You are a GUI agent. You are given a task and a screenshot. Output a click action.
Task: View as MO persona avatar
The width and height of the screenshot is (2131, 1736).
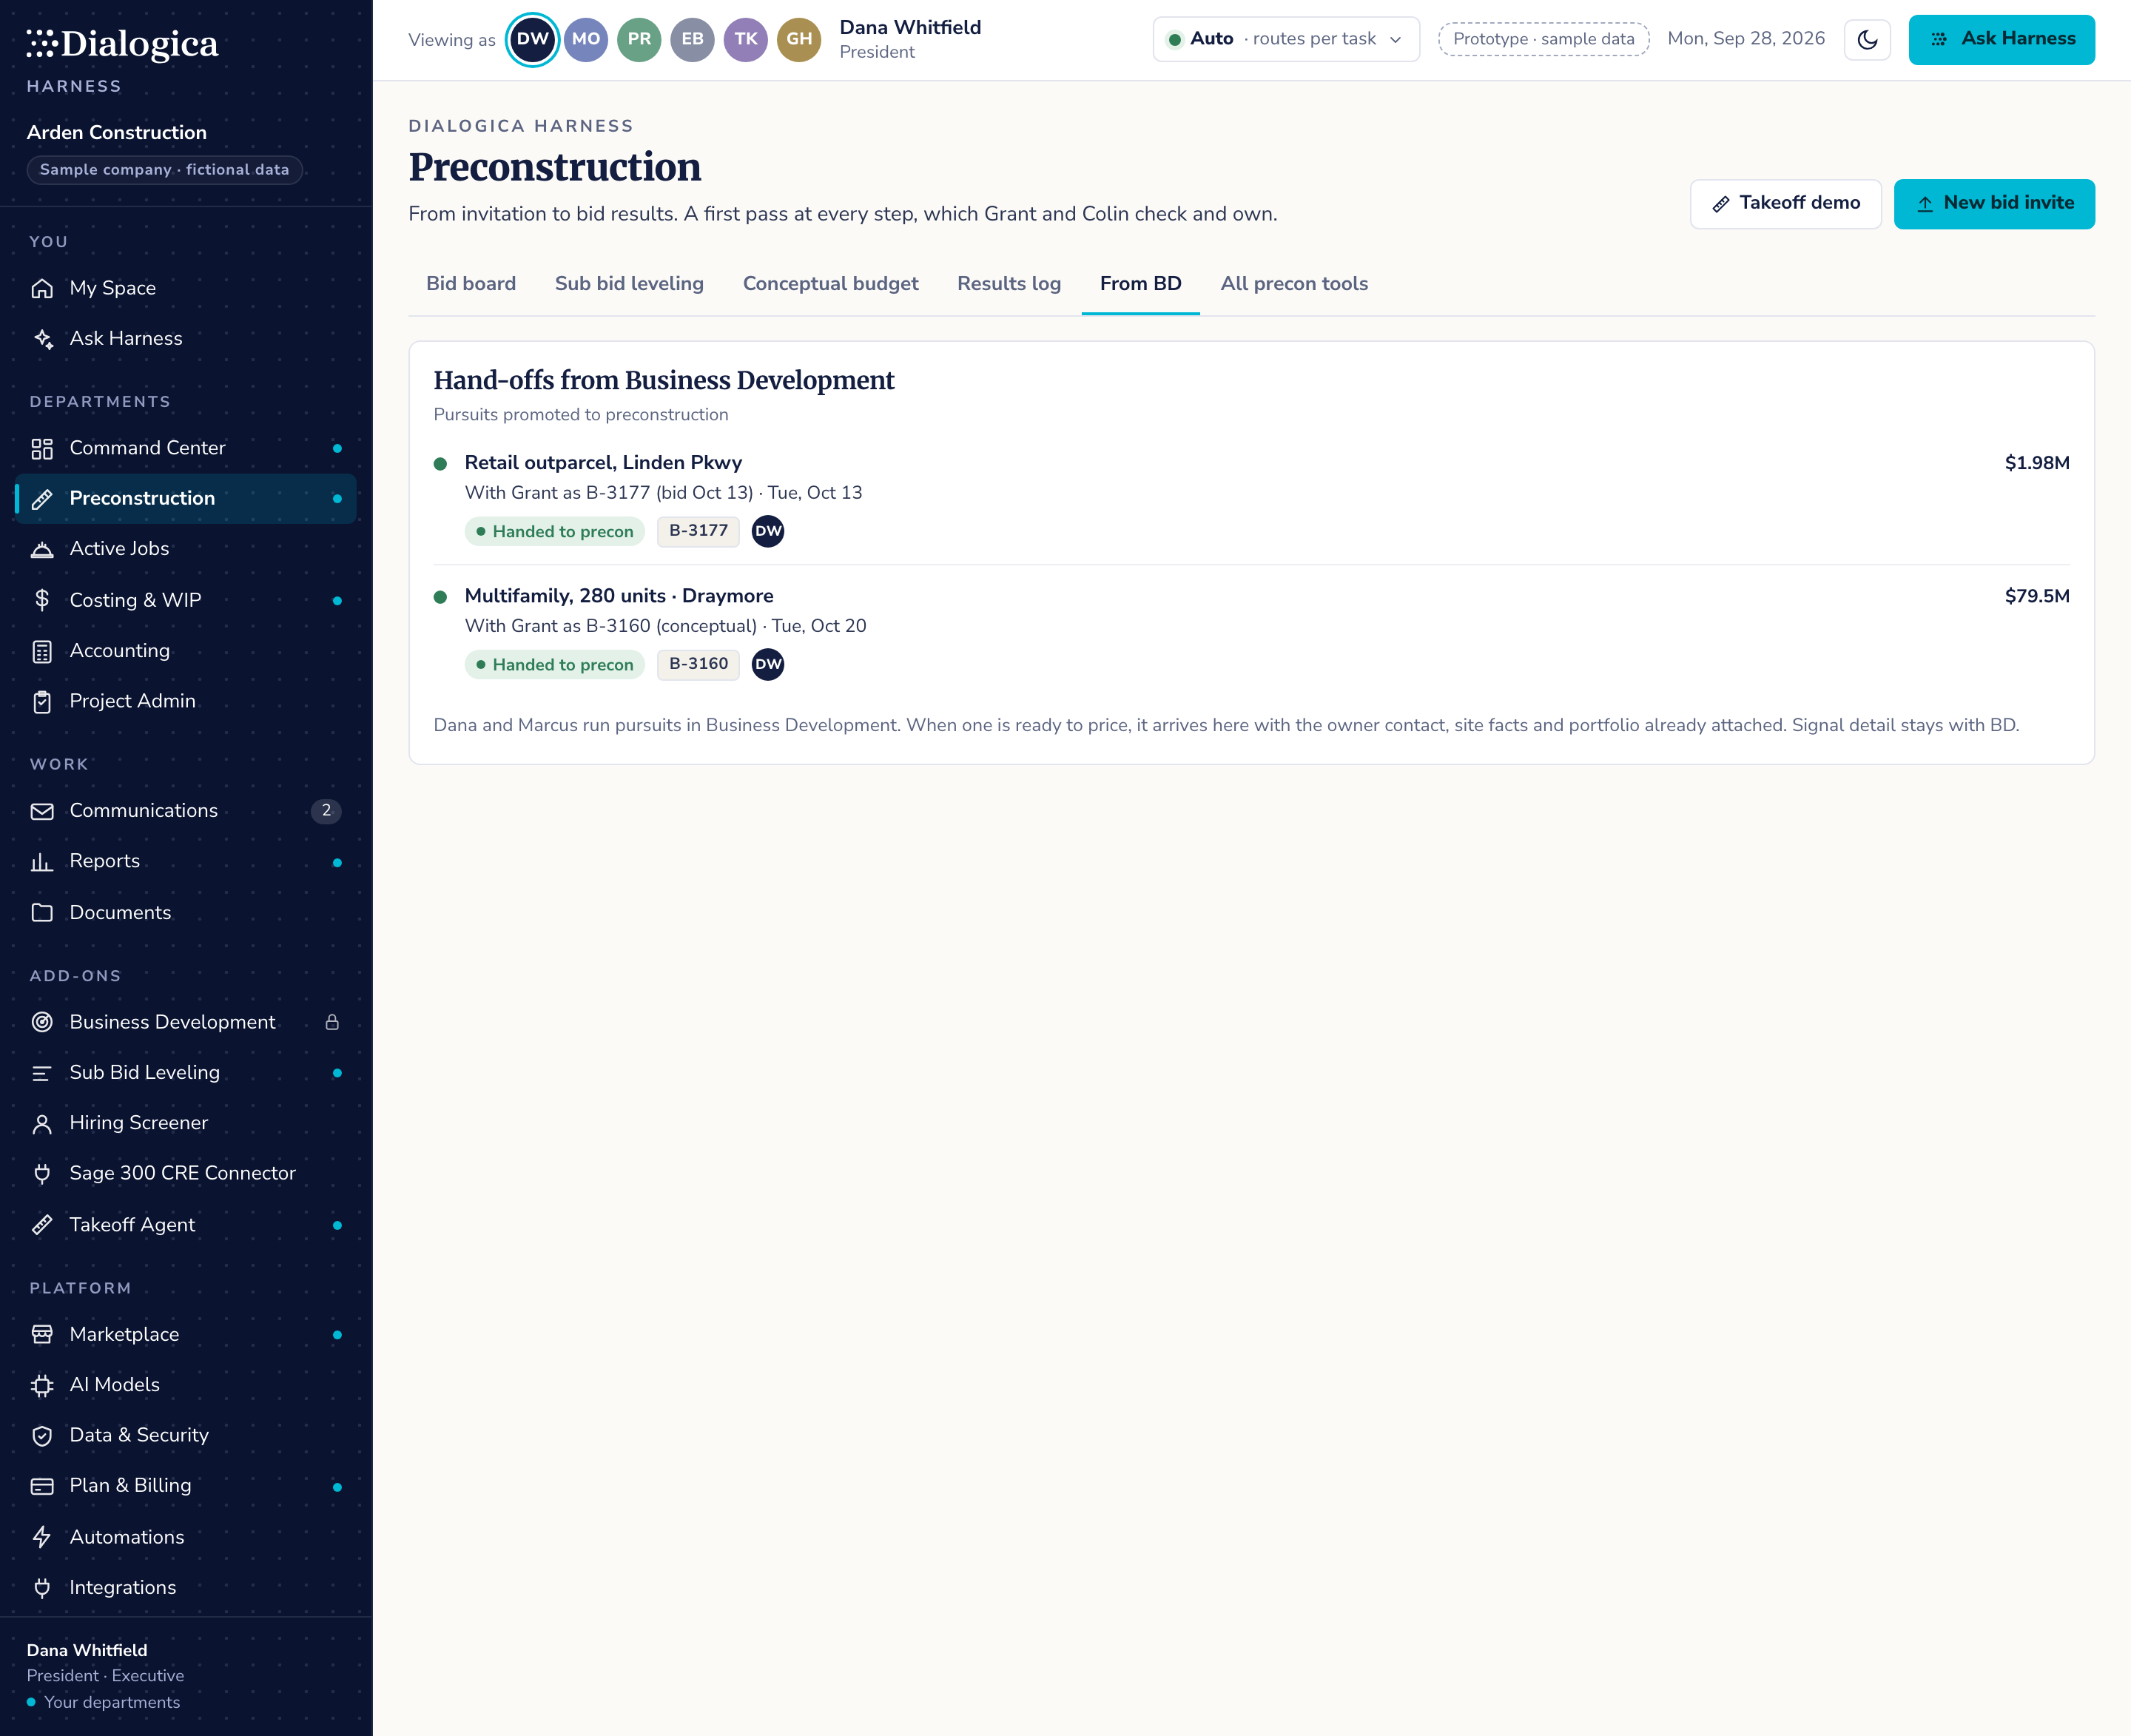(586, 40)
